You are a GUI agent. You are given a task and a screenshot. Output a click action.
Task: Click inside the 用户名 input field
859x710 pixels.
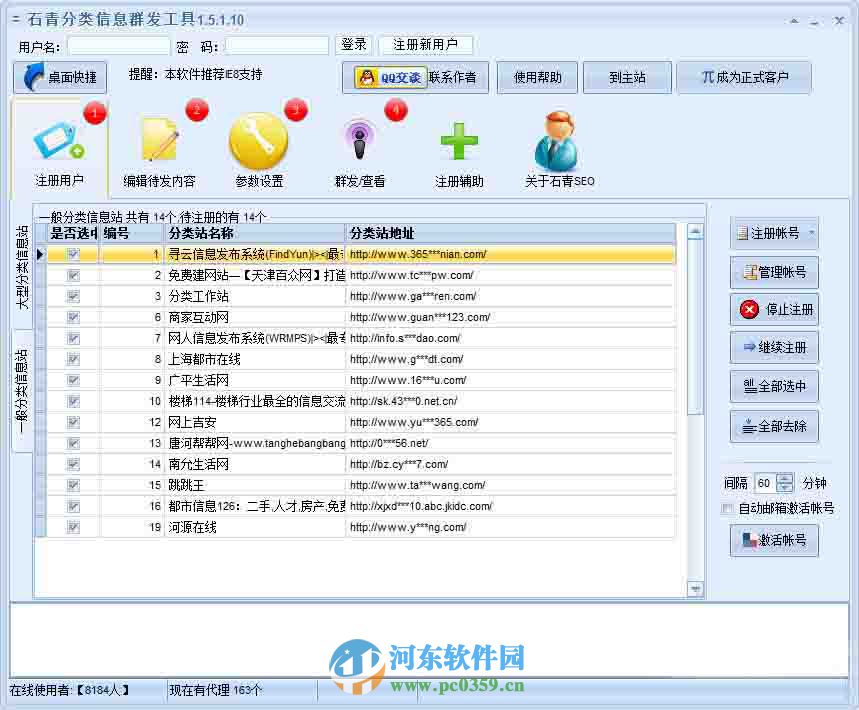click(118, 44)
